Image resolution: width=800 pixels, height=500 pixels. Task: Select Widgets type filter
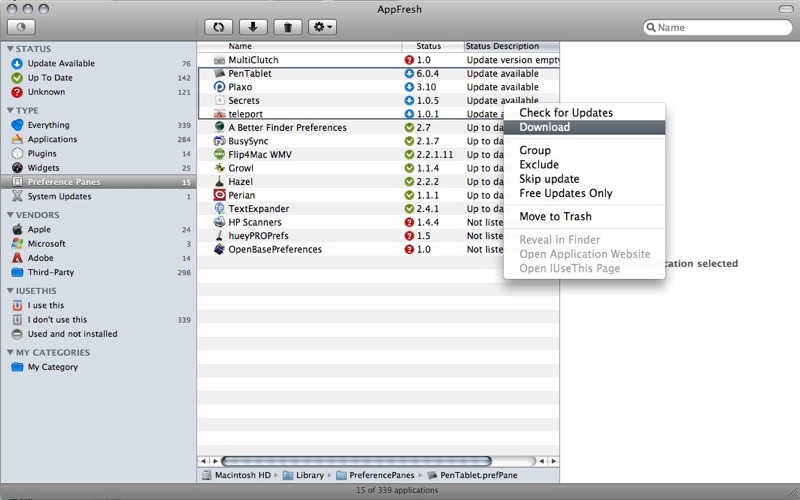98,168
